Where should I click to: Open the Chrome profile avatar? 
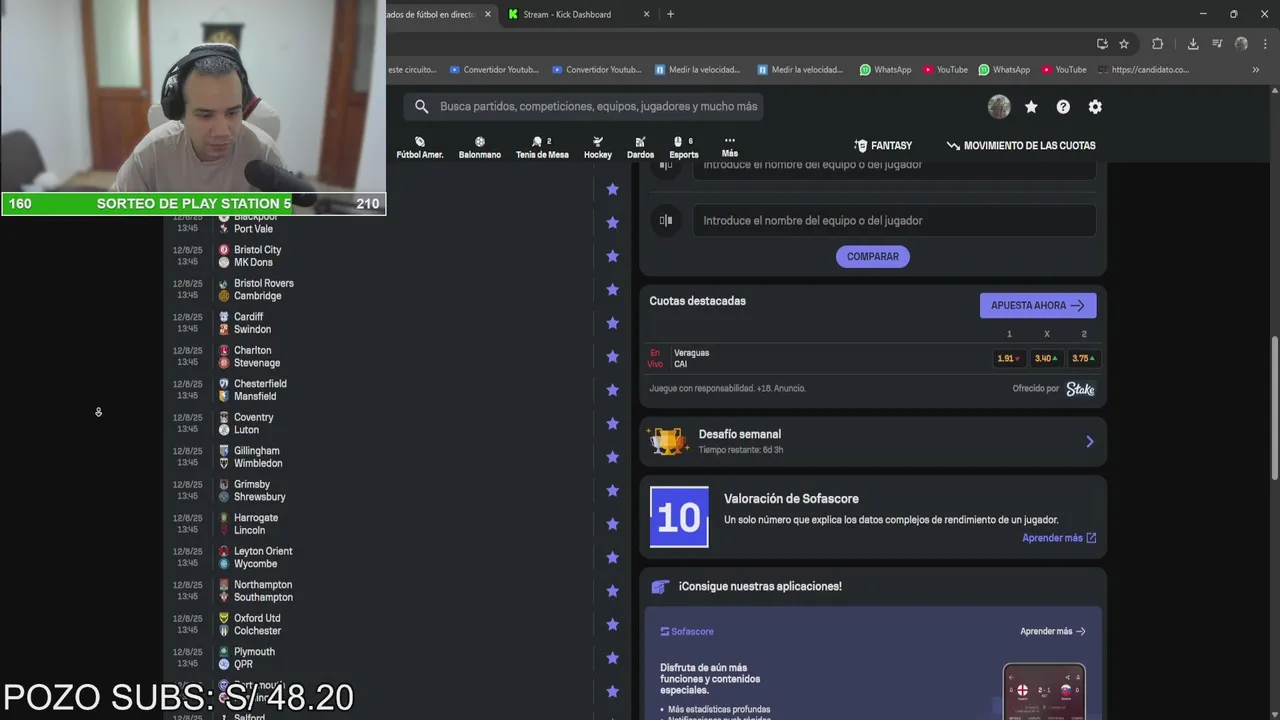(x=1241, y=44)
